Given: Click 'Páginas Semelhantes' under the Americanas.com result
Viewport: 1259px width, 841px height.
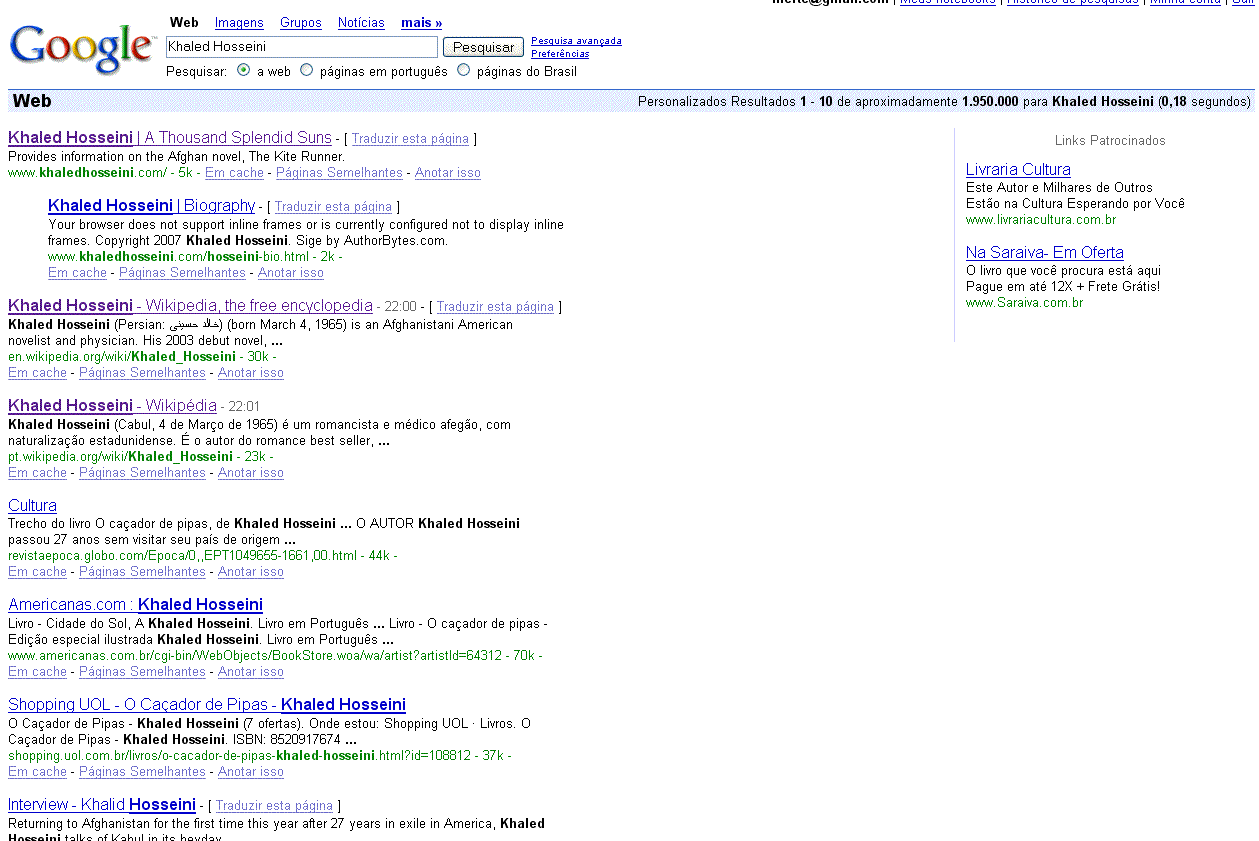Looking at the screenshot, I should [142, 672].
